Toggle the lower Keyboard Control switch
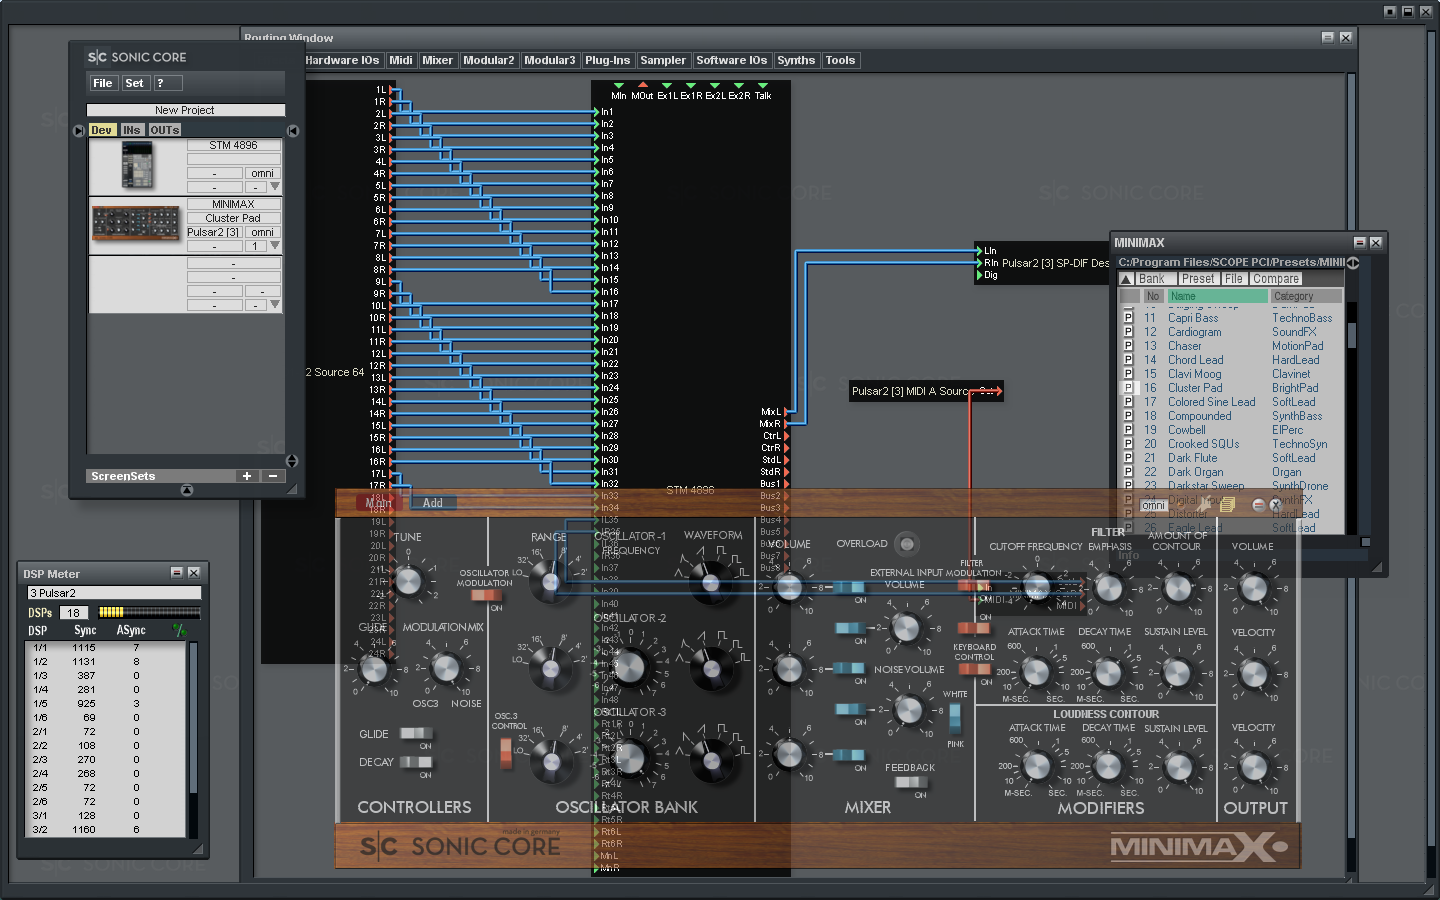Viewport: 1440px width, 900px height. [974, 669]
